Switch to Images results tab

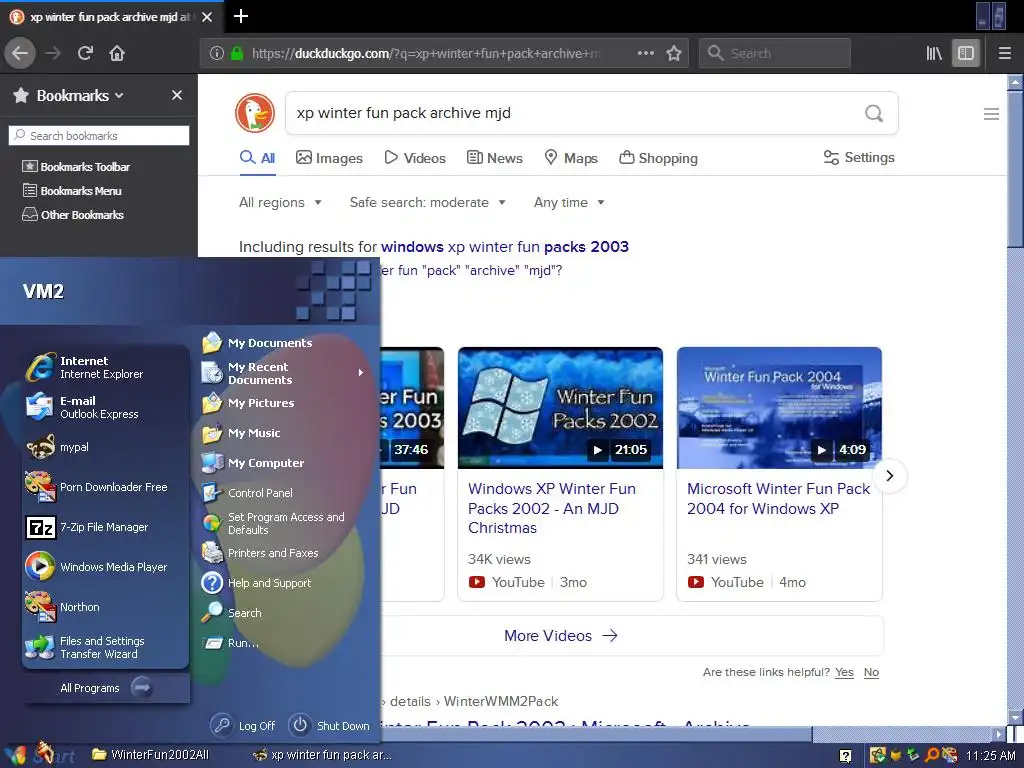click(329, 158)
